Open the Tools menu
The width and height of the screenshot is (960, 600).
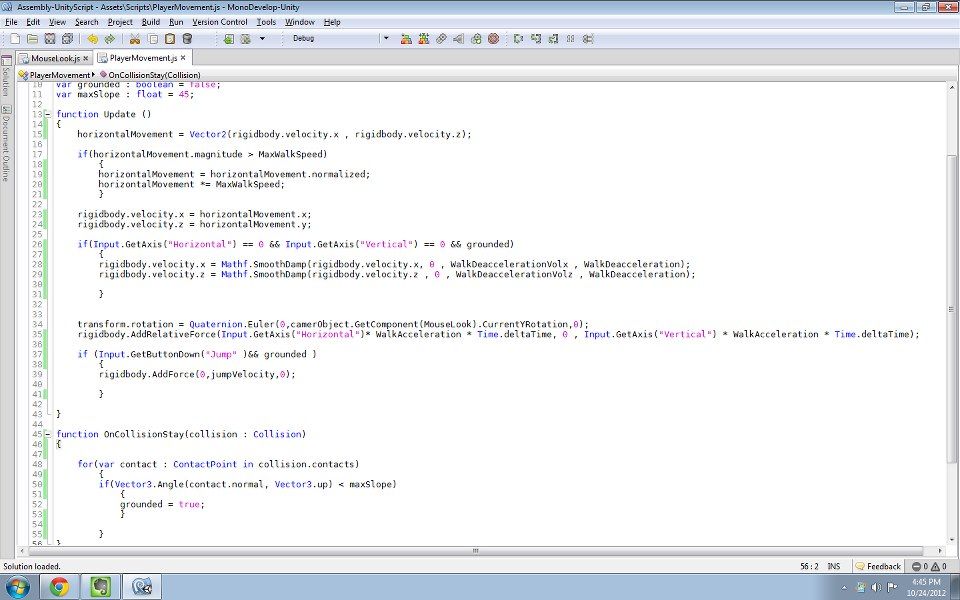pyautogui.click(x=266, y=22)
